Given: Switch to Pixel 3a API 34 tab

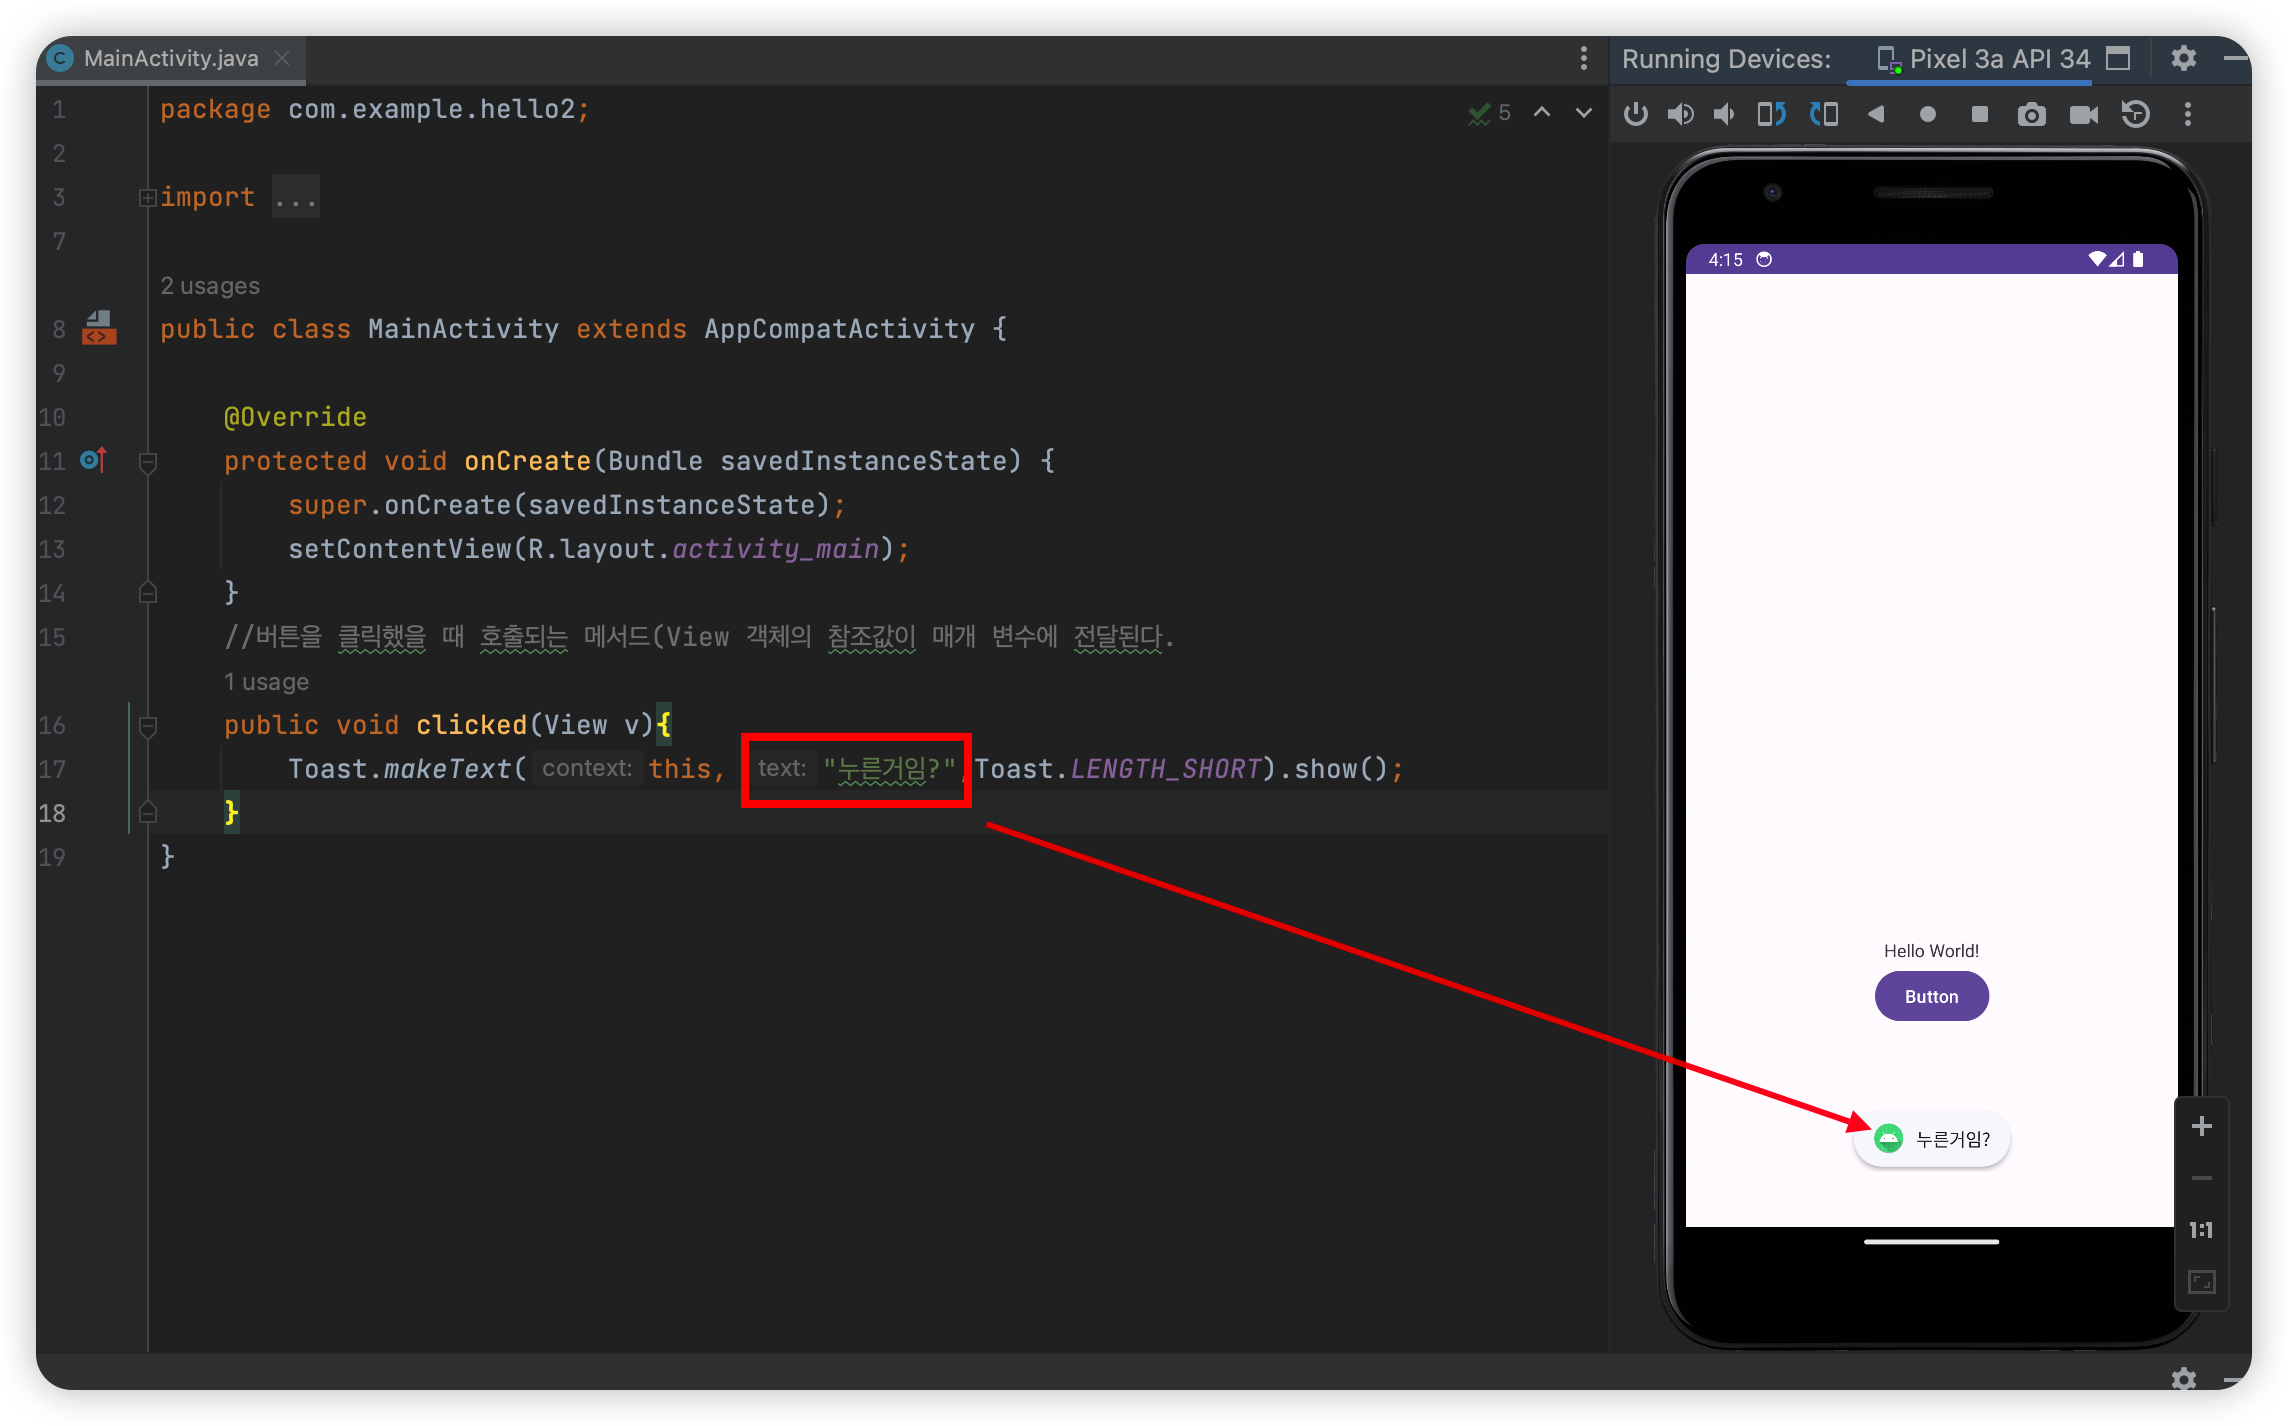Looking at the screenshot, I should (x=1998, y=59).
